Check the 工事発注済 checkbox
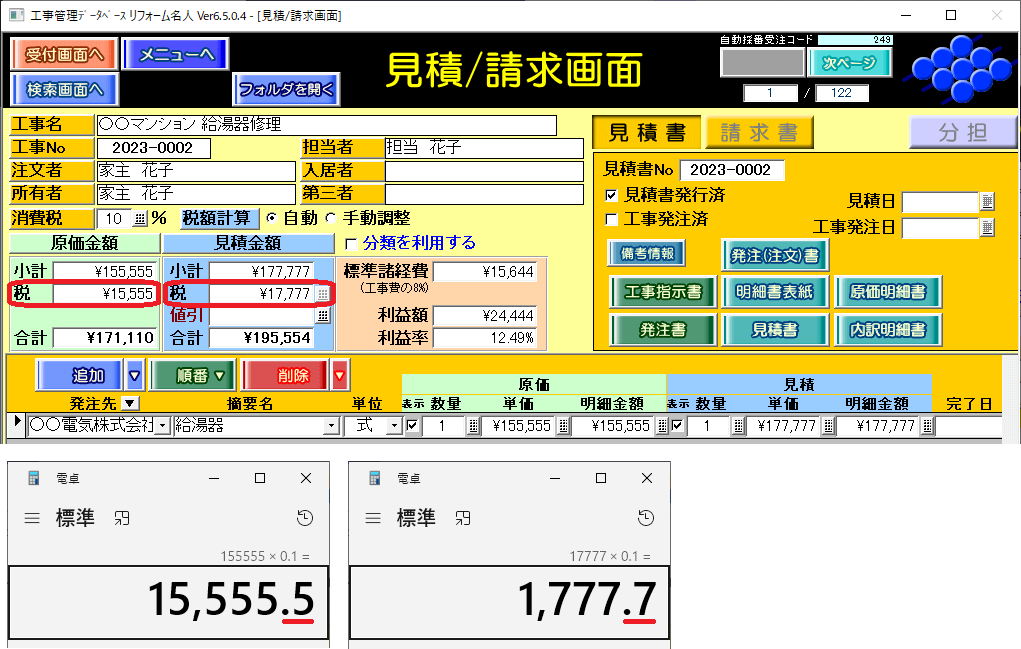This screenshot has height=649, width=1021. 612,219
